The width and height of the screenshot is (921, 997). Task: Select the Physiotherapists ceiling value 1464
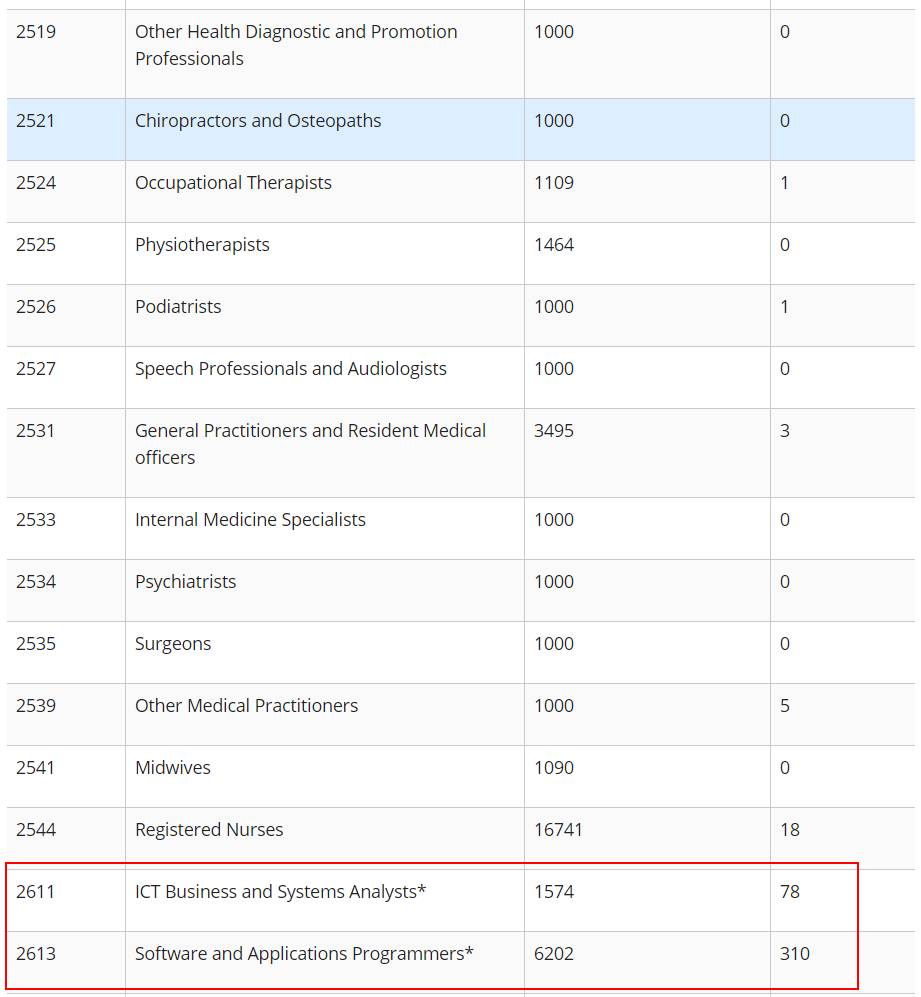pos(554,245)
